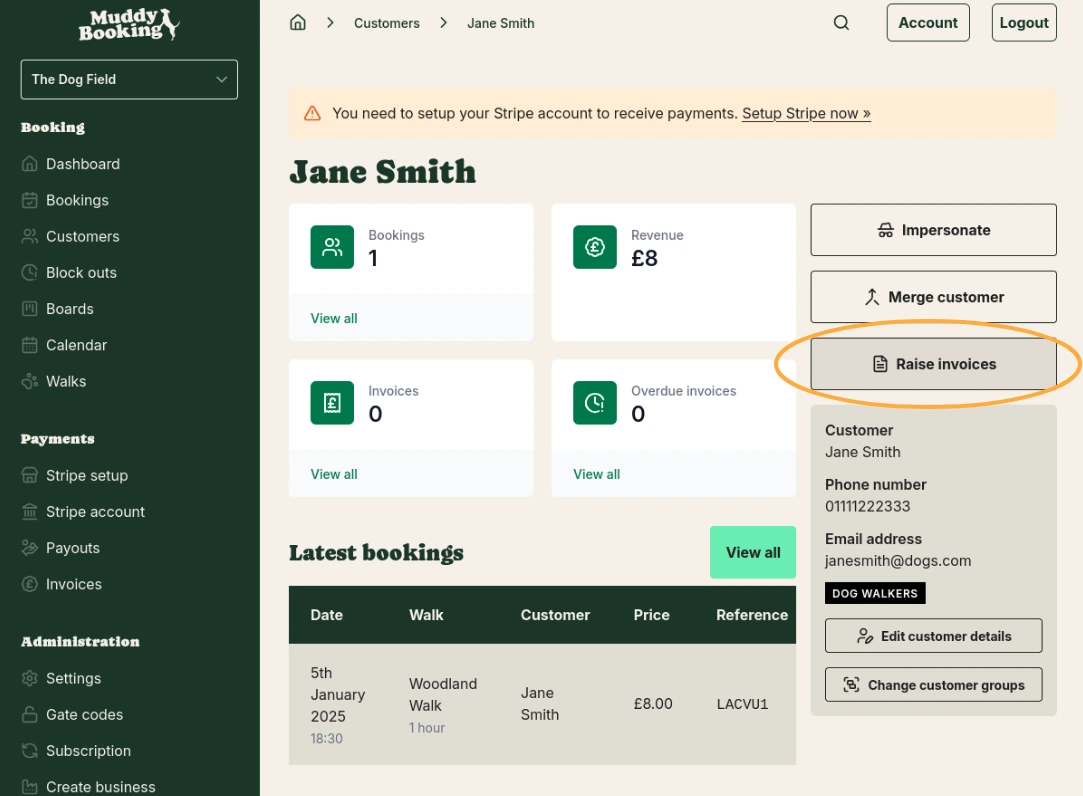Click the chevron on the business selector

[x=224, y=79]
